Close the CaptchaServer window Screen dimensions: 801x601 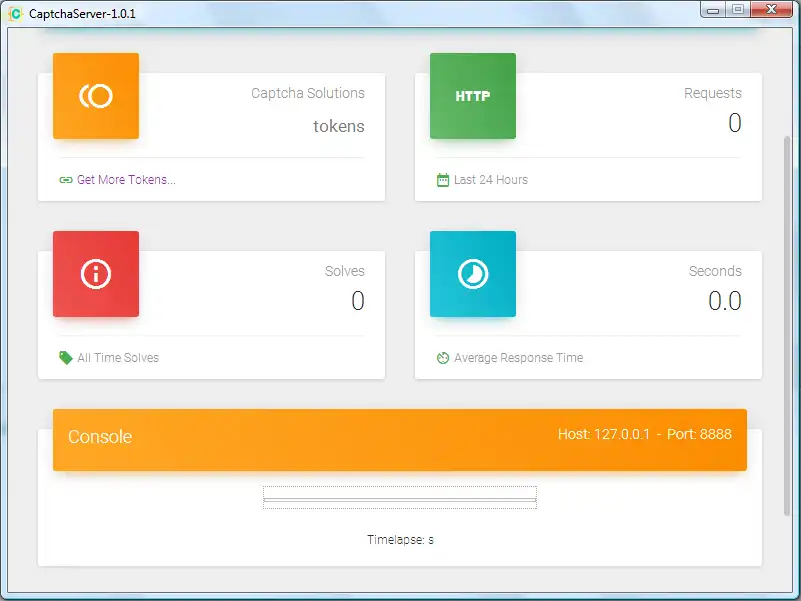click(x=771, y=10)
